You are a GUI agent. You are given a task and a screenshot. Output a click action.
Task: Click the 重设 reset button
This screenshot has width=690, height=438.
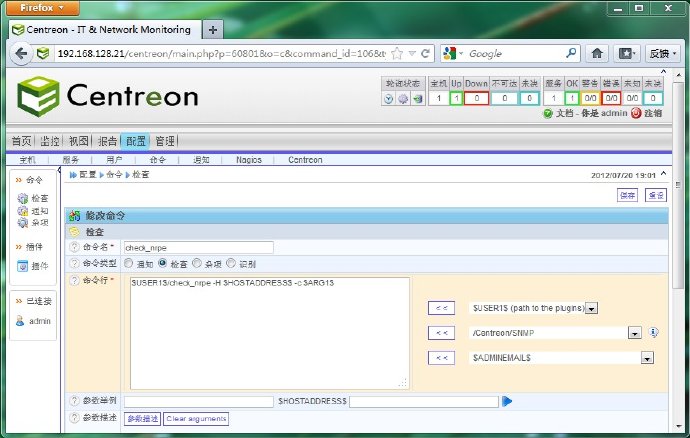656,195
